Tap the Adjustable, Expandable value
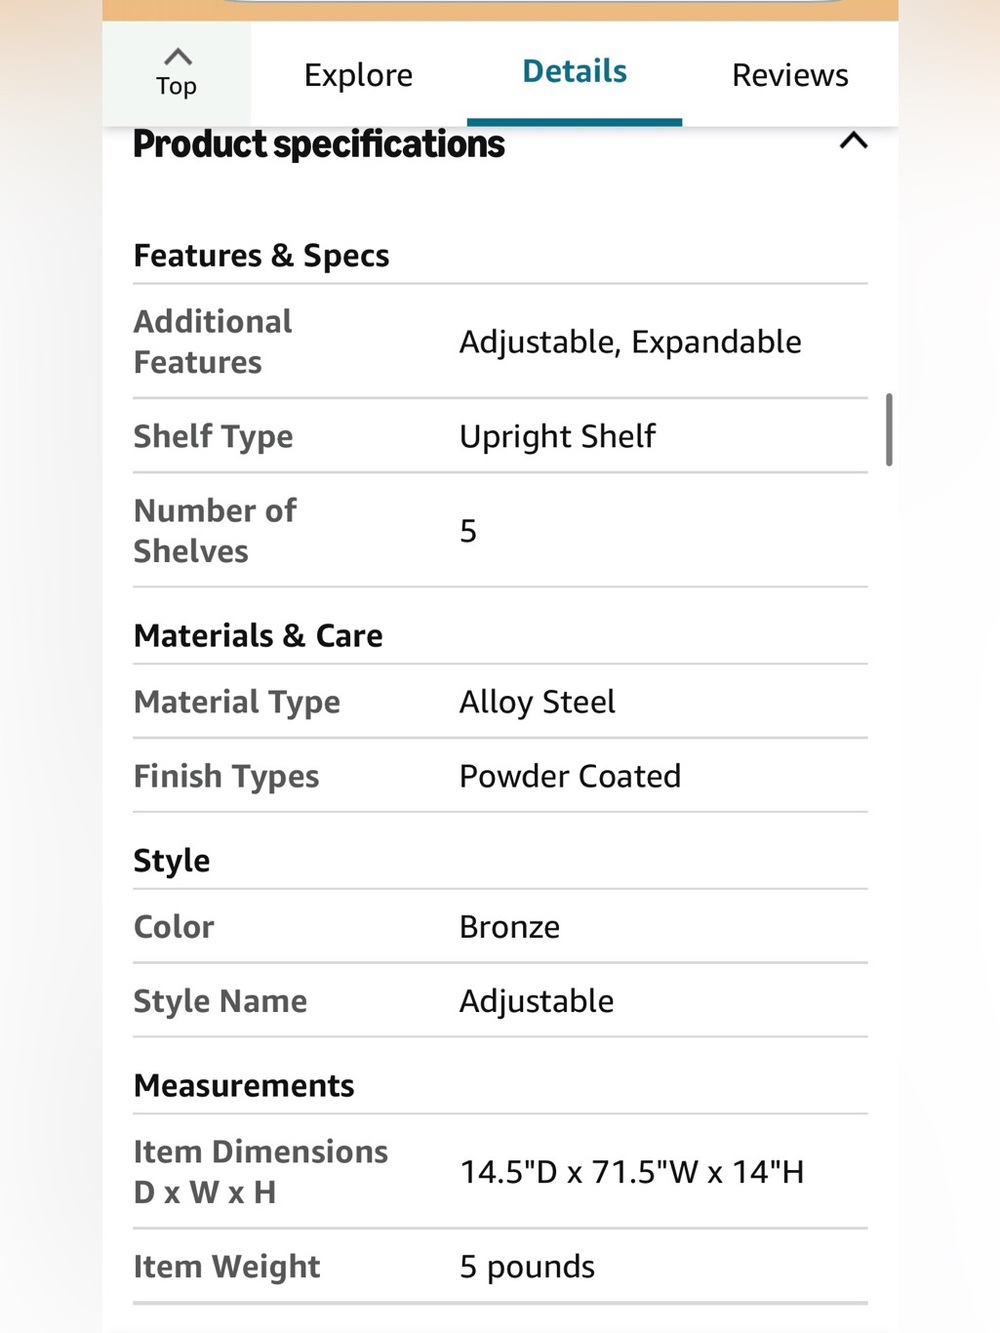The height and width of the screenshot is (1333, 1000). point(630,342)
